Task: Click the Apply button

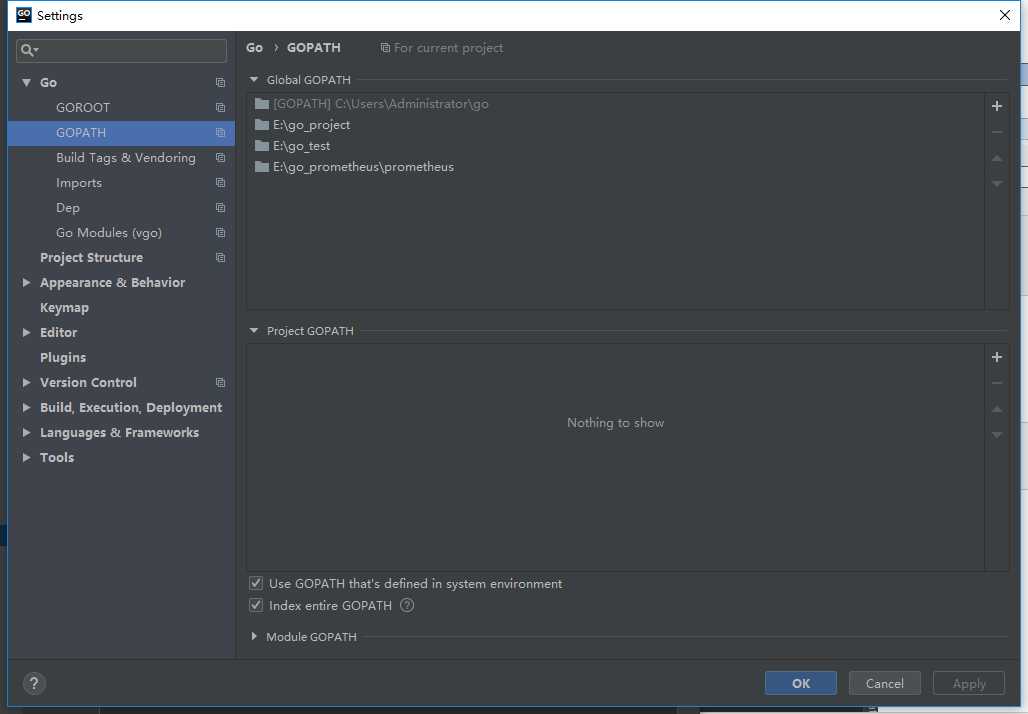Action: pos(969,683)
